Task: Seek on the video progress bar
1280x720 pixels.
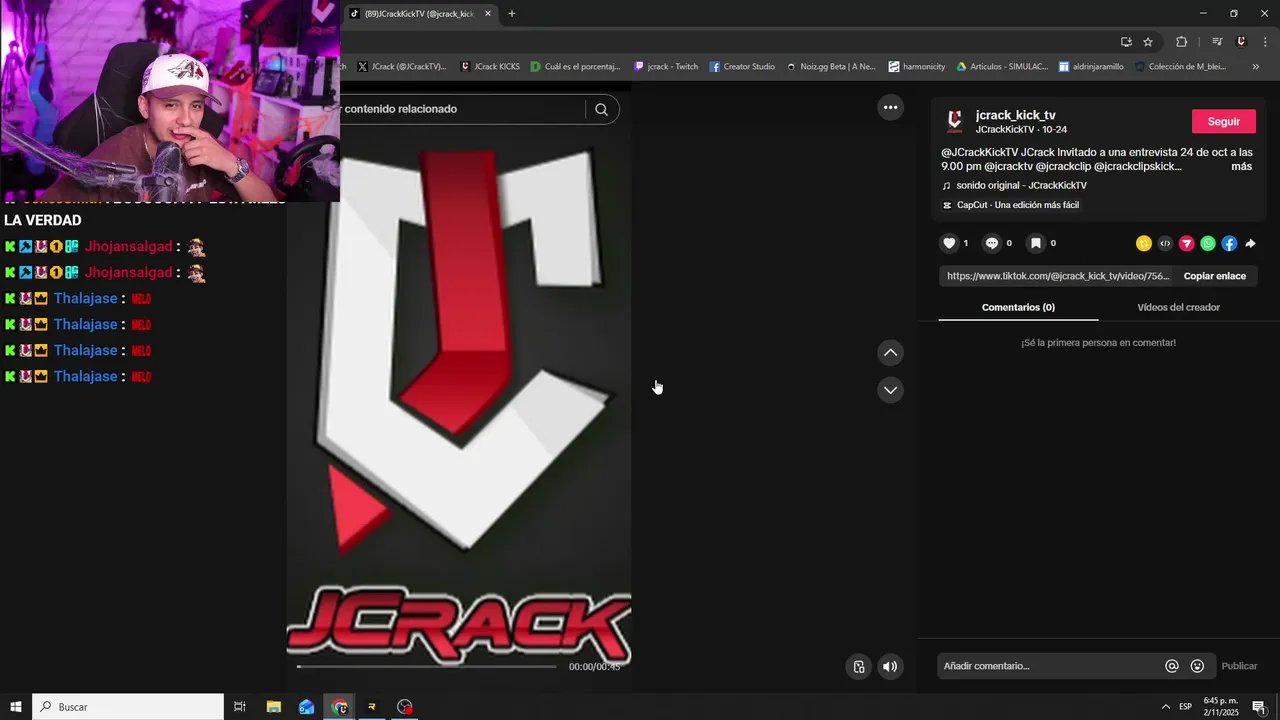Action: pyautogui.click(x=427, y=666)
